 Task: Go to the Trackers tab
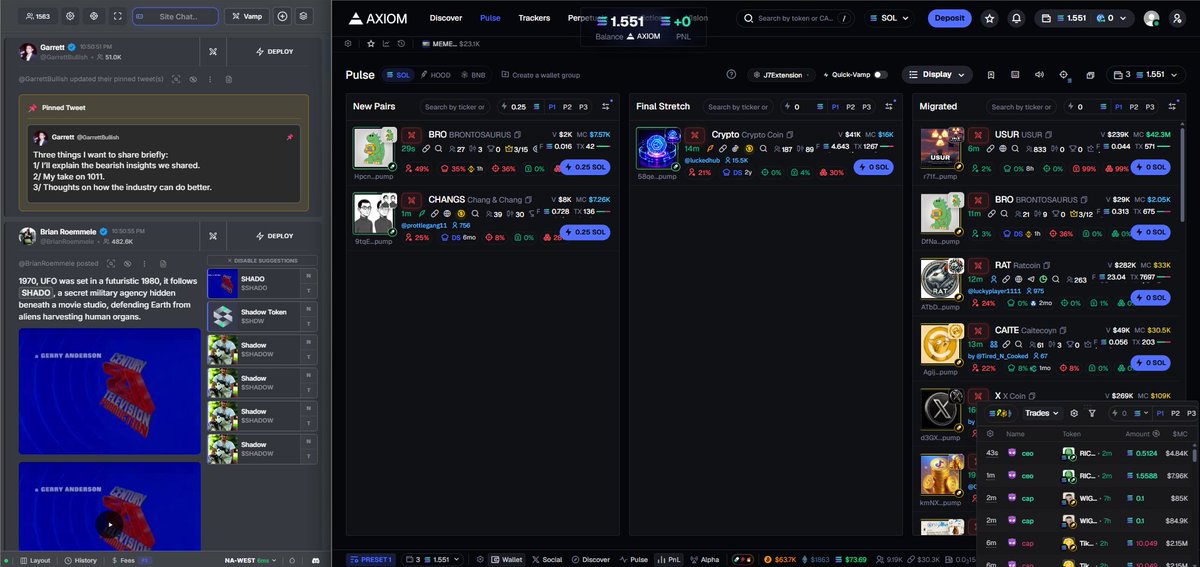[x=535, y=18]
